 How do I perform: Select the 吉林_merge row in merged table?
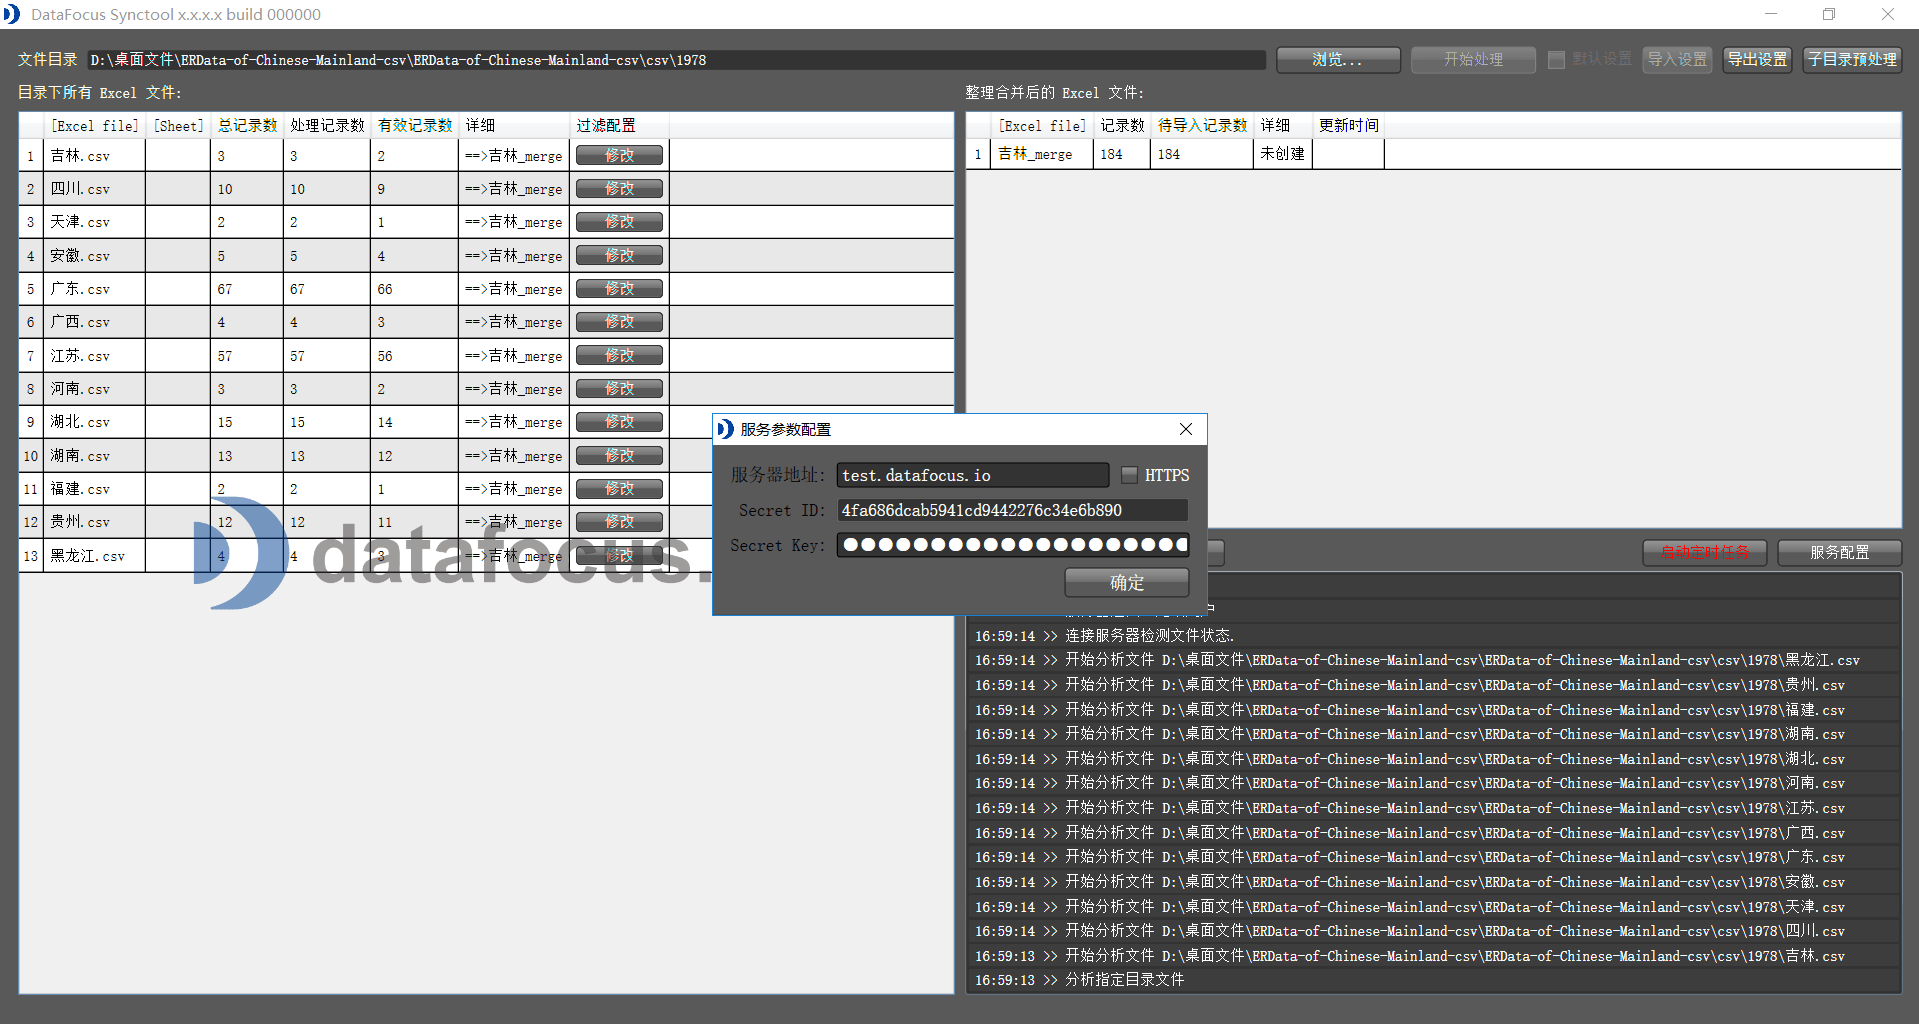1035,154
